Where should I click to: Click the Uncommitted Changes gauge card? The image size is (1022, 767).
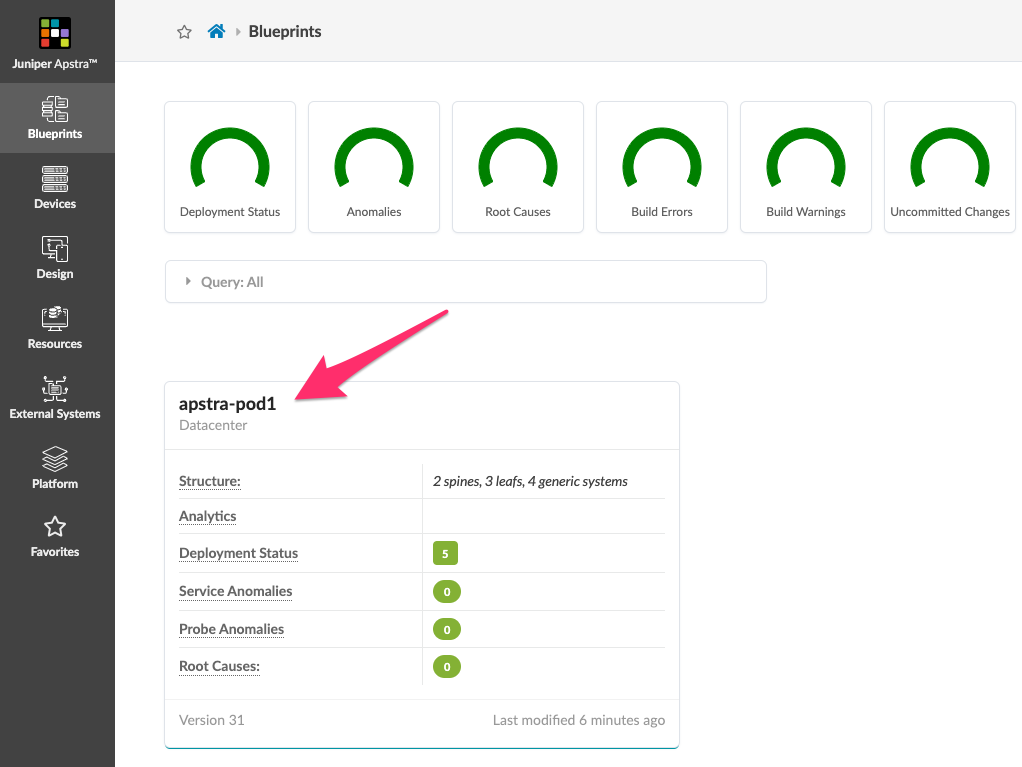pyautogui.click(x=950, y=167)
